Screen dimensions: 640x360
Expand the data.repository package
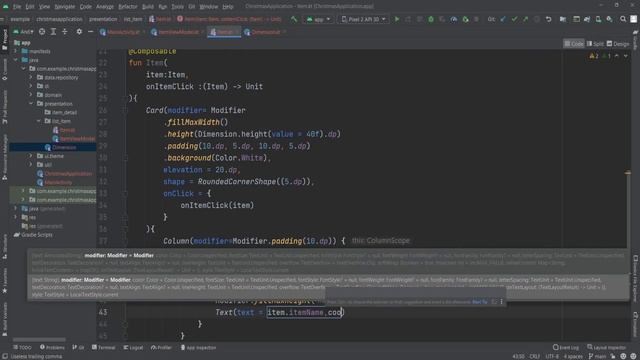(31, 77)
